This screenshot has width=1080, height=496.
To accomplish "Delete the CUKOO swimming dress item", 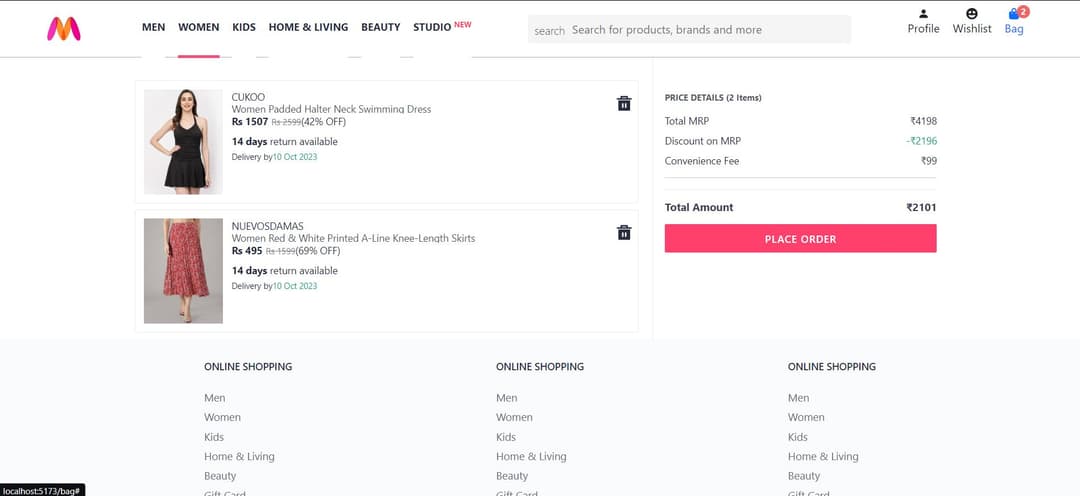I will pos(624,103).
